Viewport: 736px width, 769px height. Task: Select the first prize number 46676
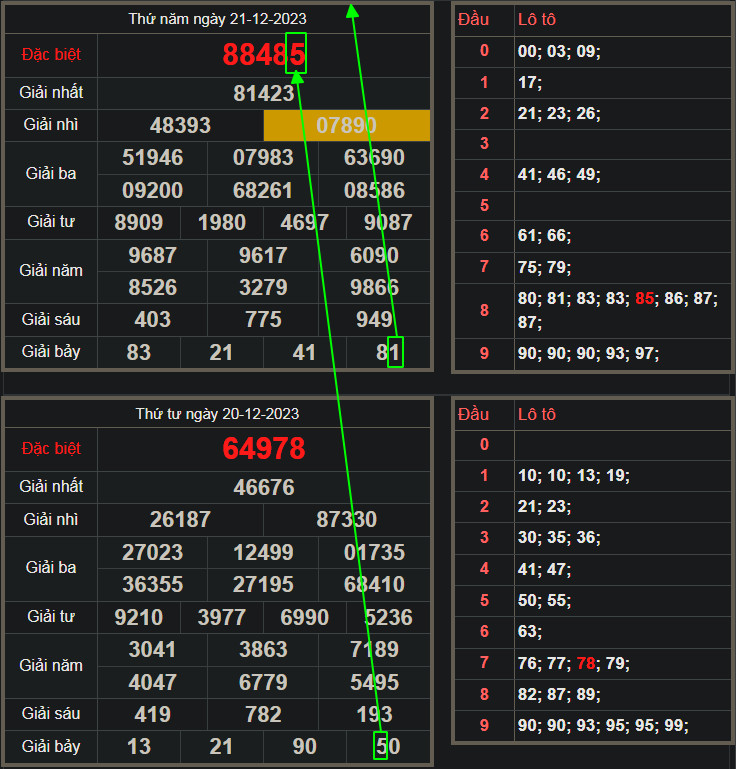pos(264,487)
